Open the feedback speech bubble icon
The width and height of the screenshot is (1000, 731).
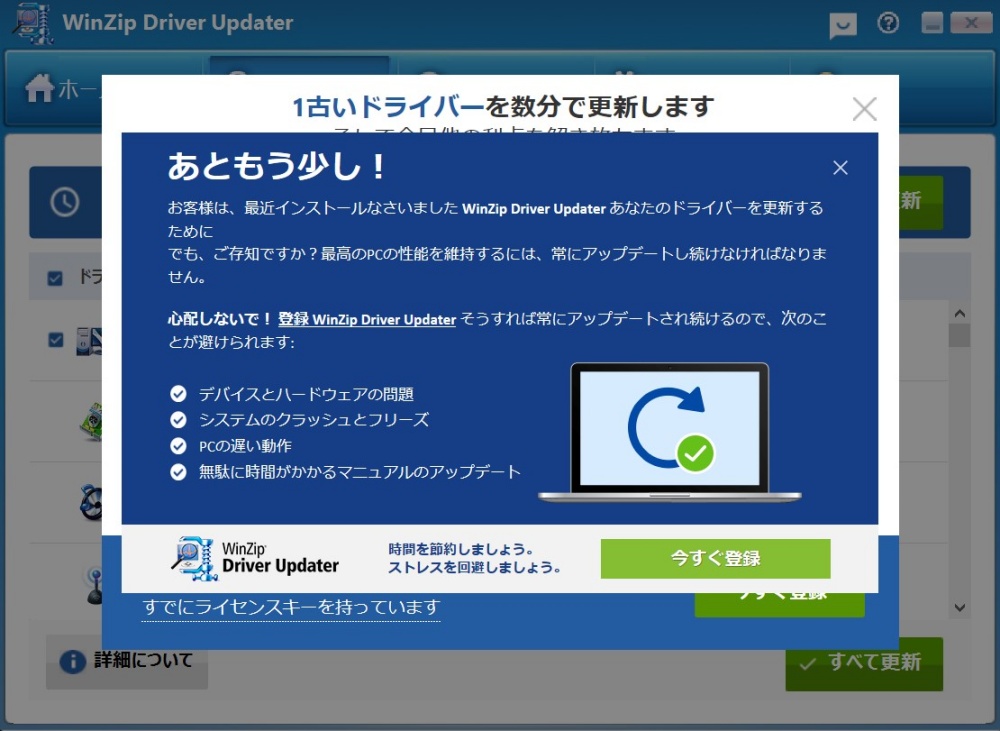click(842, 24)
